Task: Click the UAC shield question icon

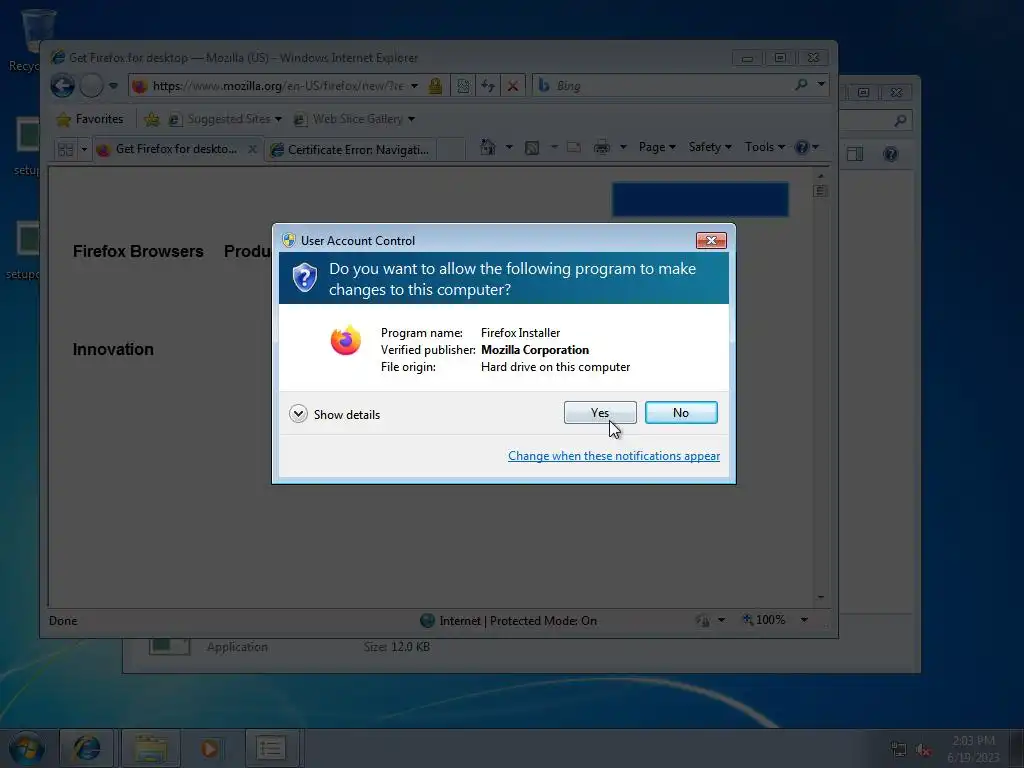Action: pos(304,278)
